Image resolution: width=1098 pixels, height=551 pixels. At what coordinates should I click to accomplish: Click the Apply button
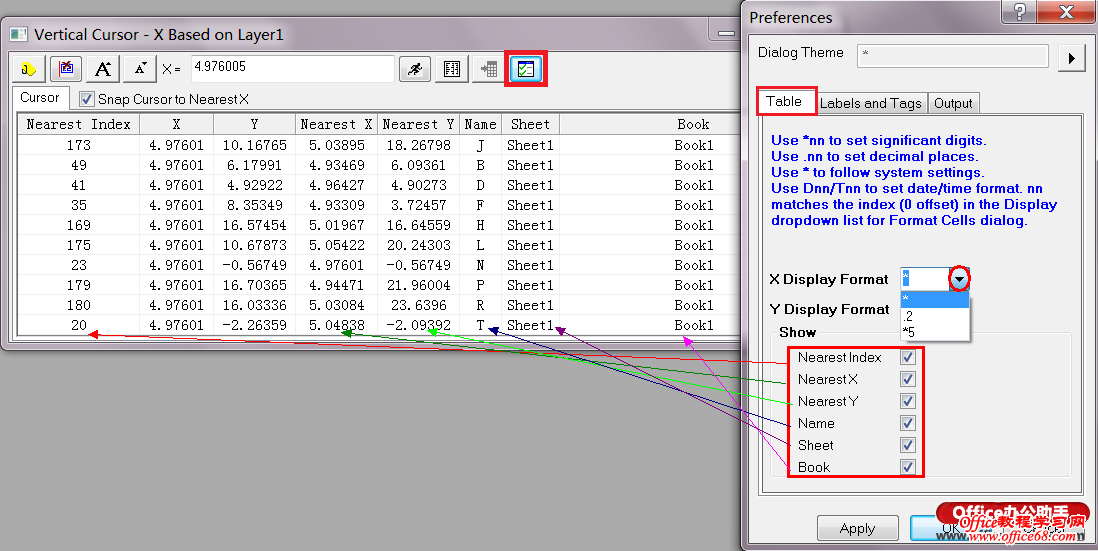point(858,529)
